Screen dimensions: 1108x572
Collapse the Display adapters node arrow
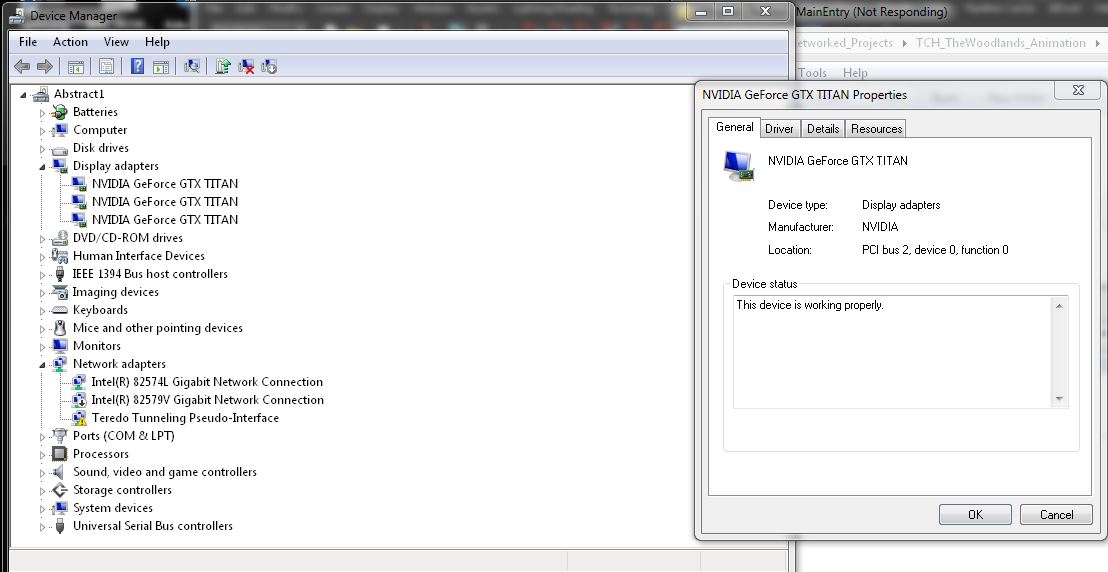coord(42,167)
